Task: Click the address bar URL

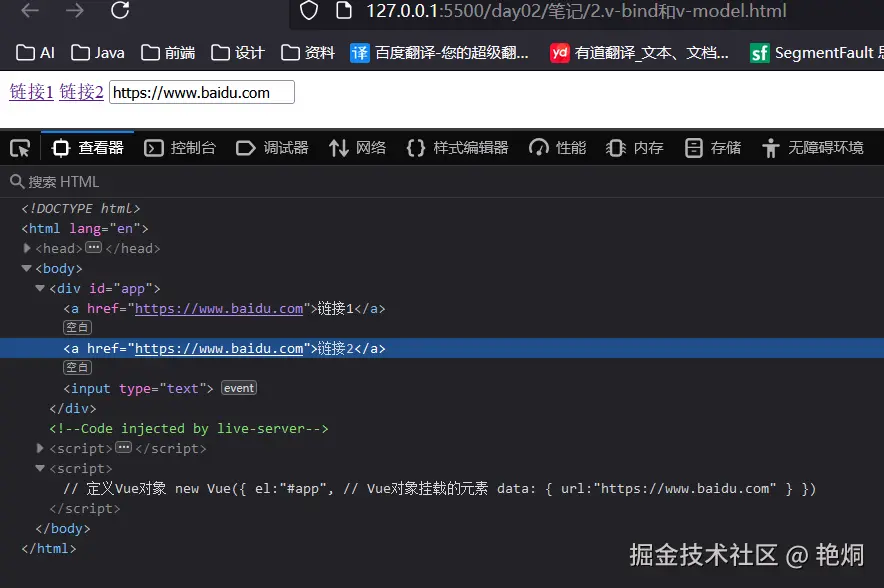Action: coord(576,11)
